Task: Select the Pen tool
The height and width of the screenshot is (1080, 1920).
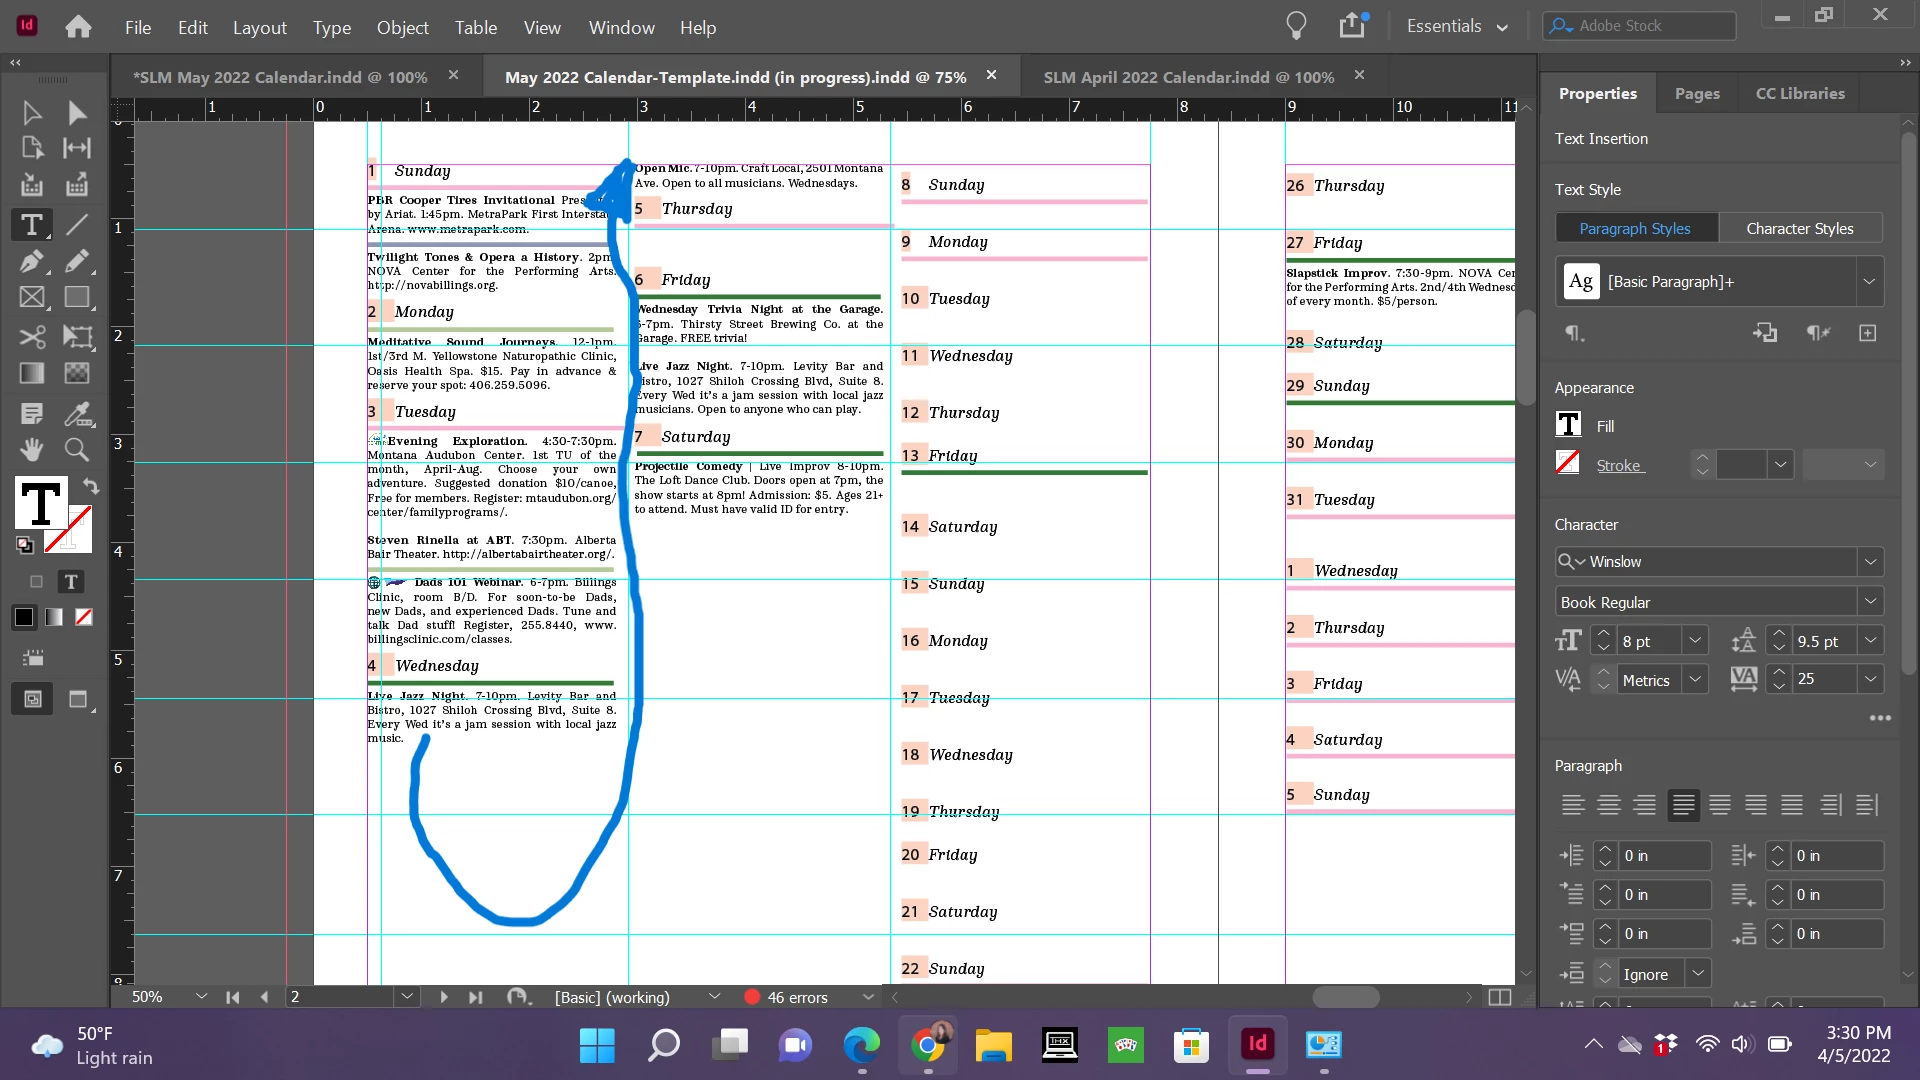Action: (32, 261)
